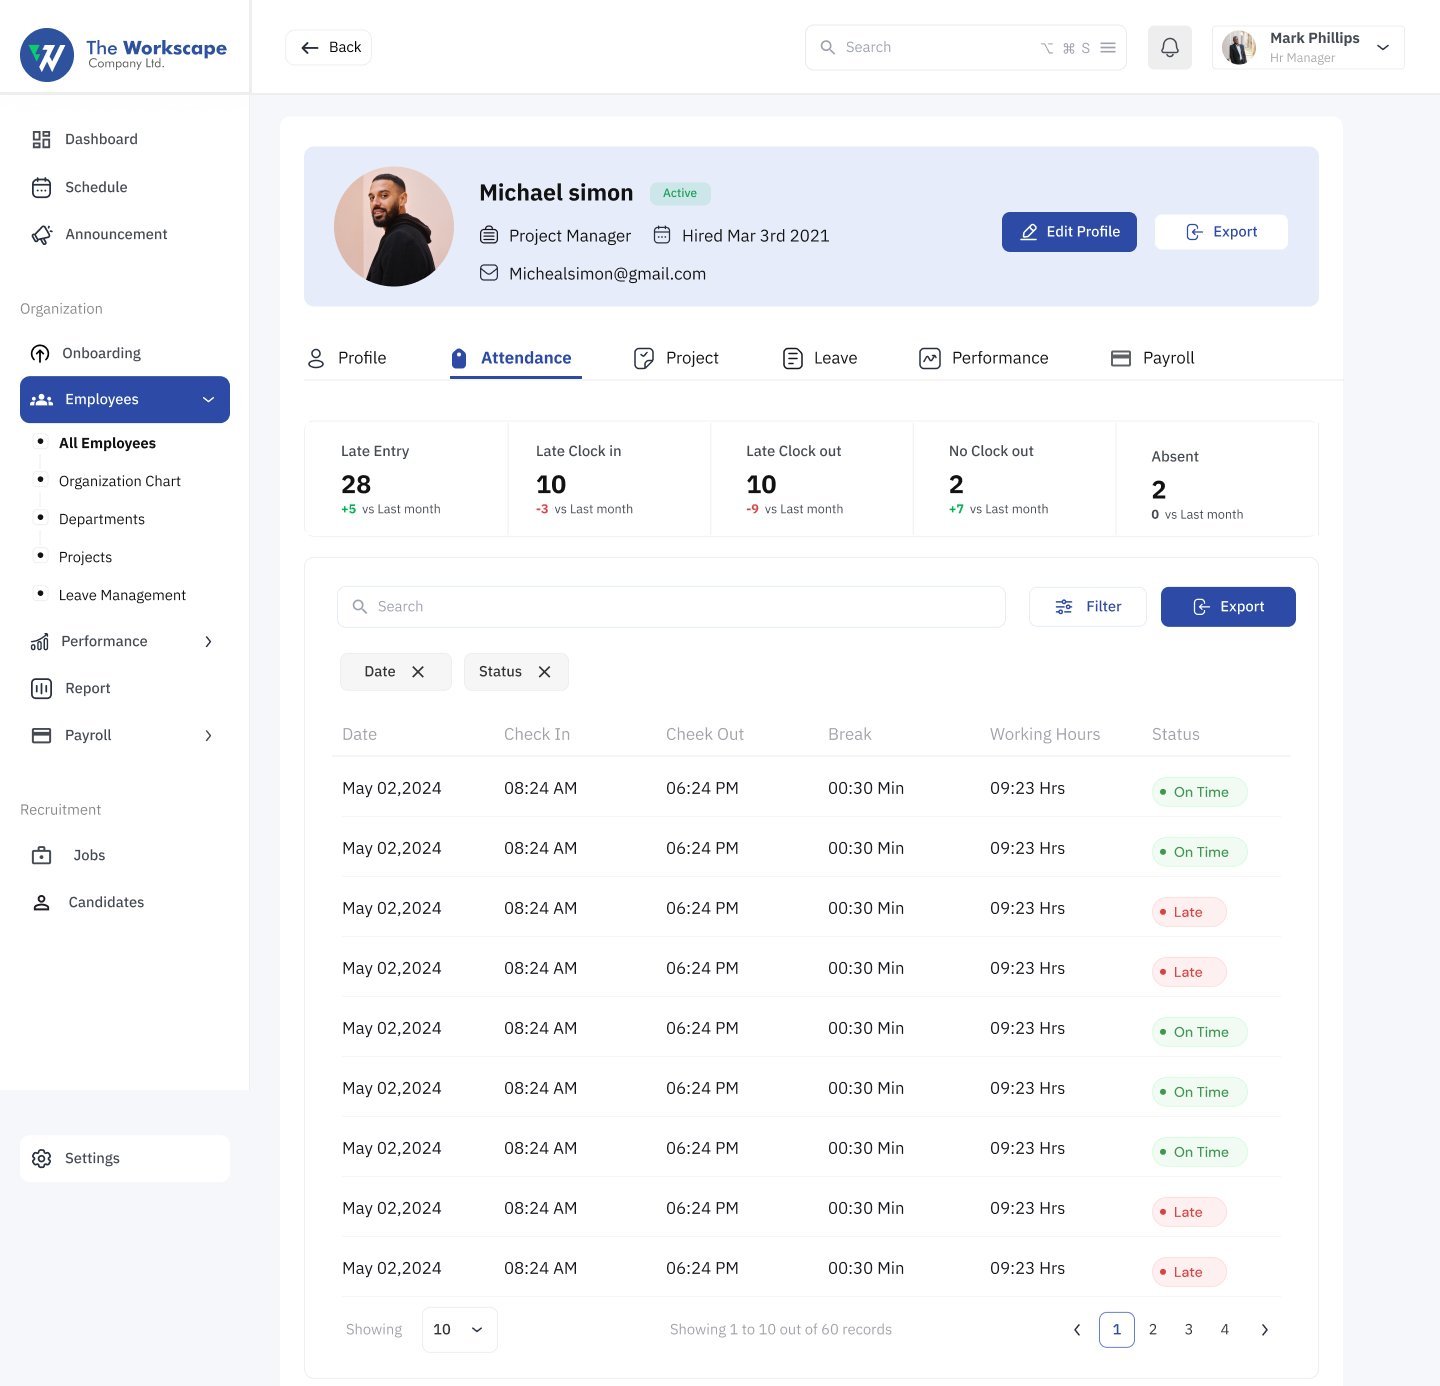The height and width of the screenshot is (1386, 1440).
Task: Open the notifications bell
Action: click(x=1169, y=47)
